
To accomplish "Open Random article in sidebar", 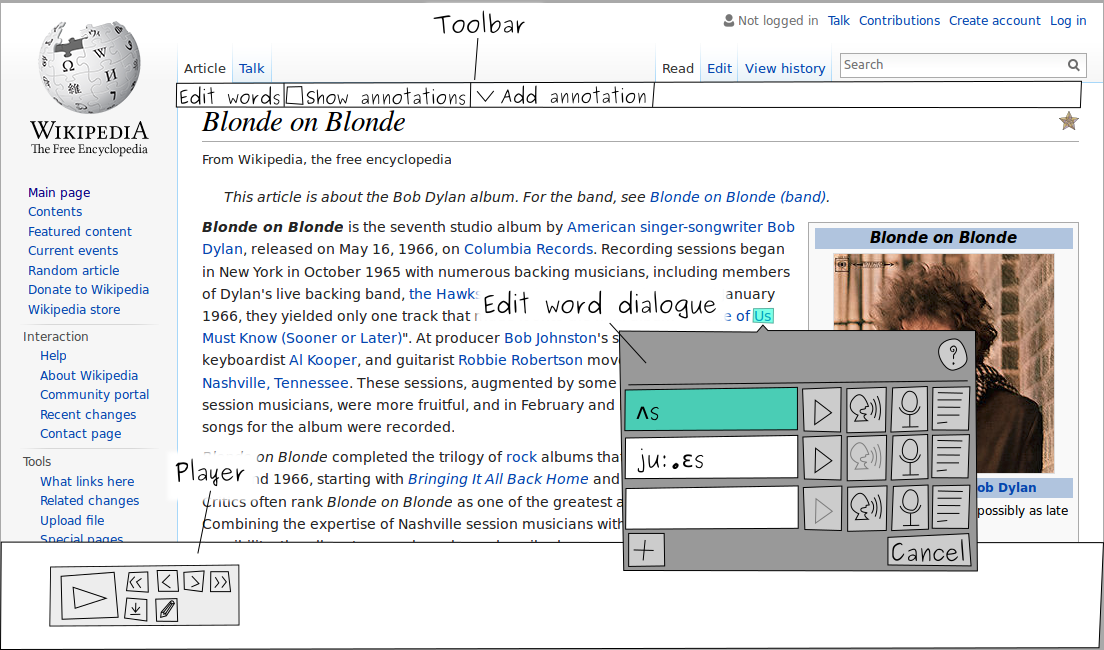I will 73,270.
